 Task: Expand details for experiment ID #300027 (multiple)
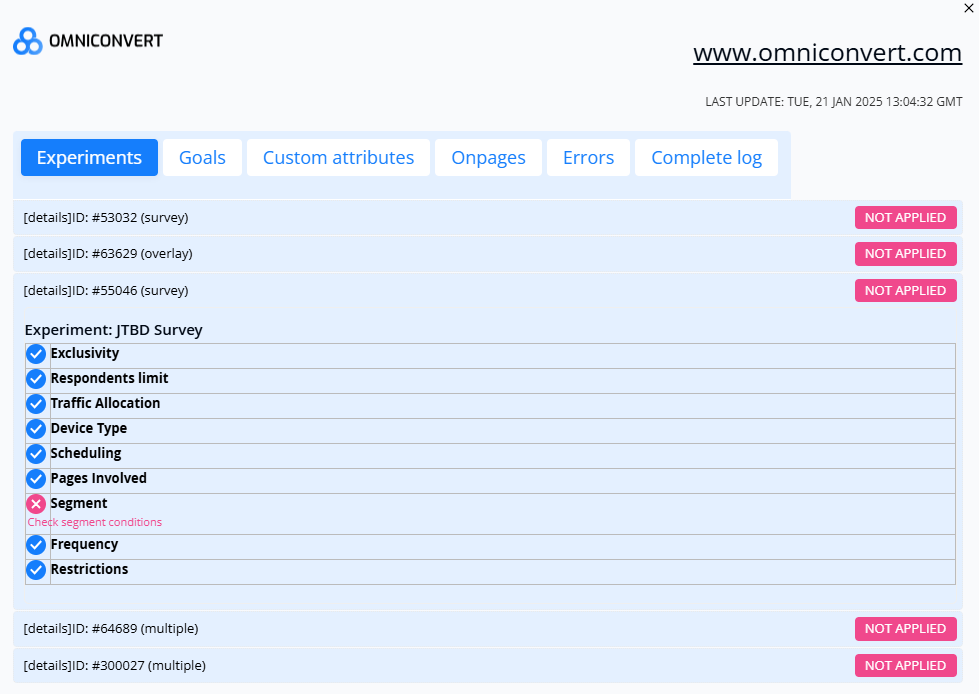pyautogui.click(x=49, y=666)
